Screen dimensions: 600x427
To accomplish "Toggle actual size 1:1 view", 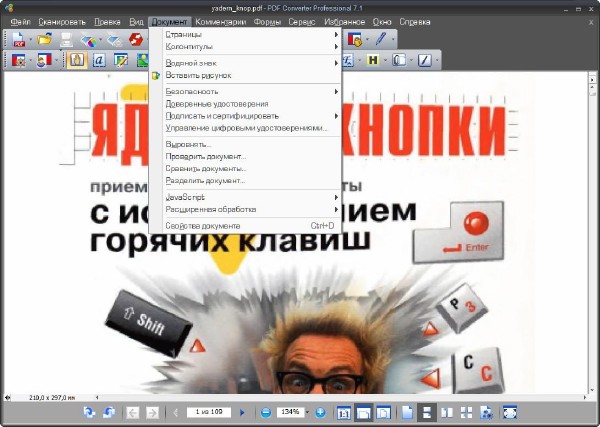I will [x=344, y=412].
